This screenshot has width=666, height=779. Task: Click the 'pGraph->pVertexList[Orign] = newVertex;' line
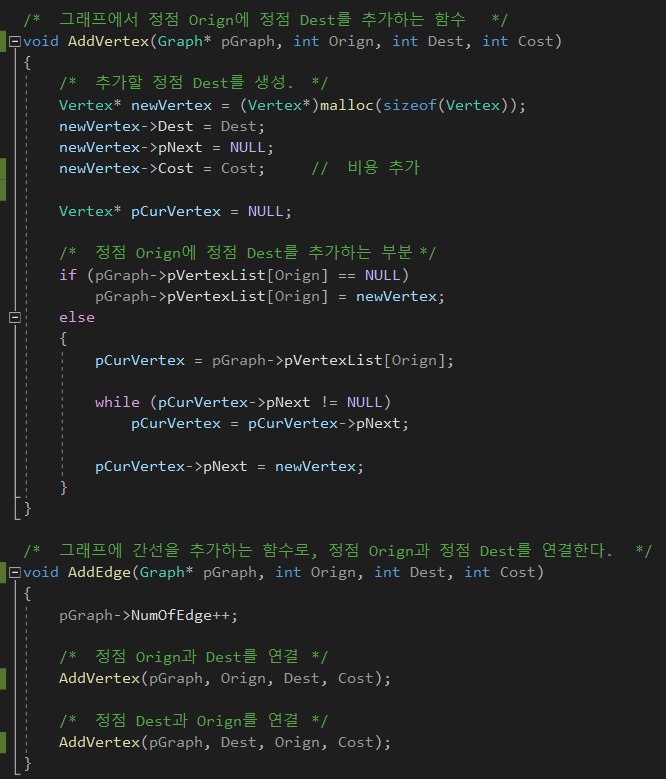click(270, 297)
